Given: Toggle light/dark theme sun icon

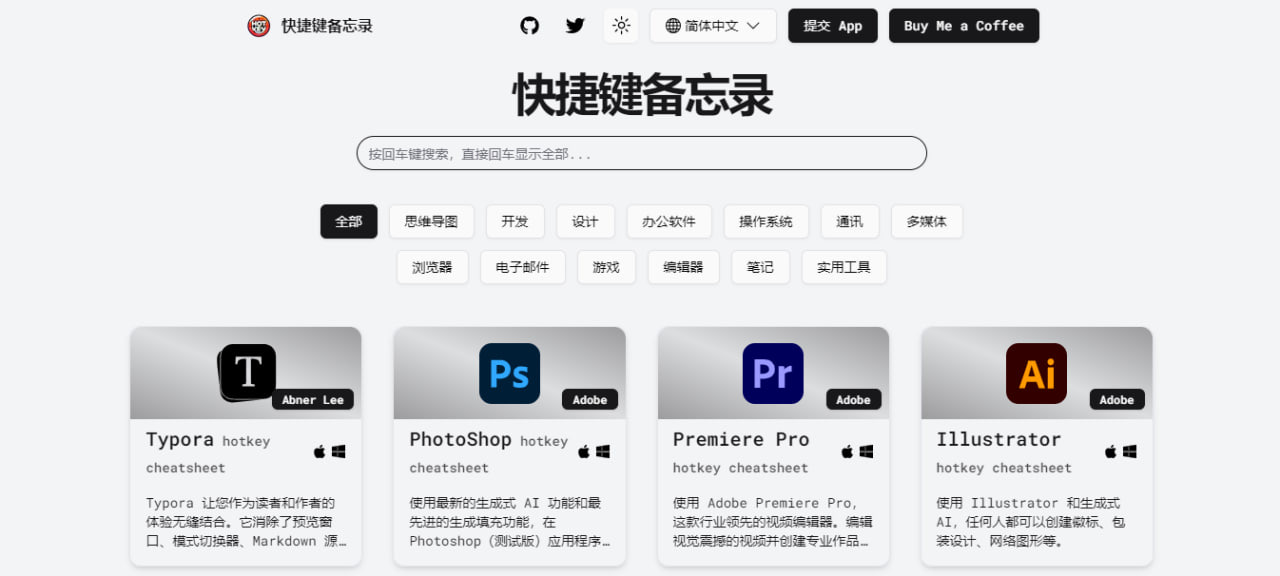Looking at the screenshot, I should click(x=621, y=26).
